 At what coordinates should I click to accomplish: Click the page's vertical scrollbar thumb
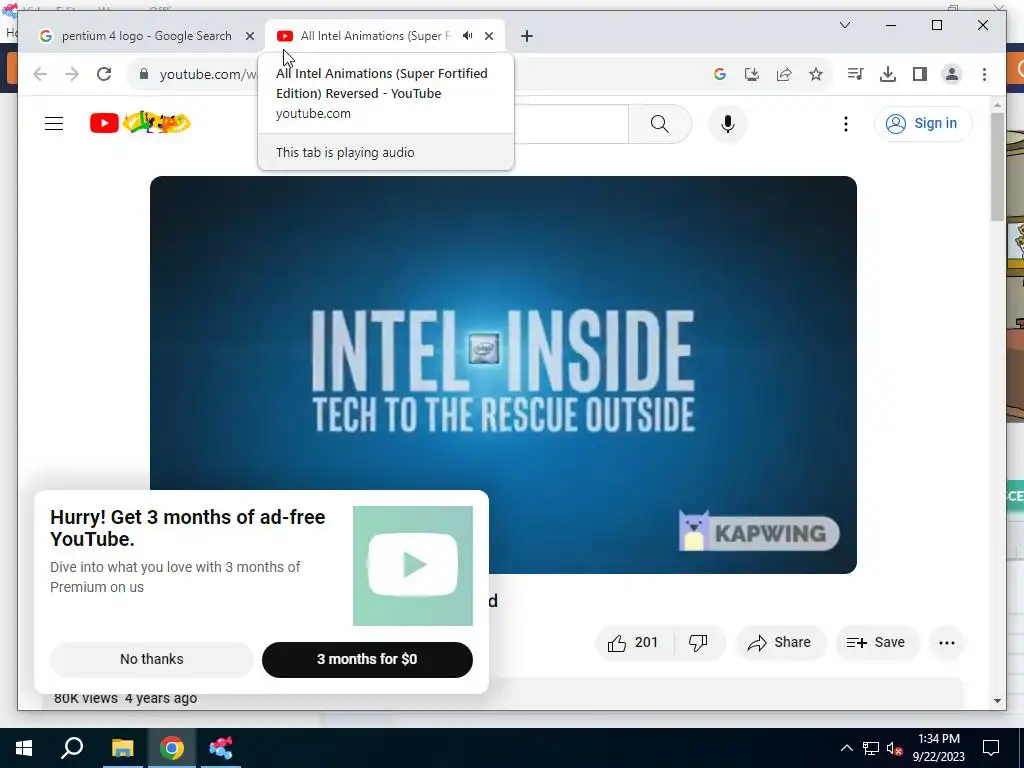[x=997, y=167]
